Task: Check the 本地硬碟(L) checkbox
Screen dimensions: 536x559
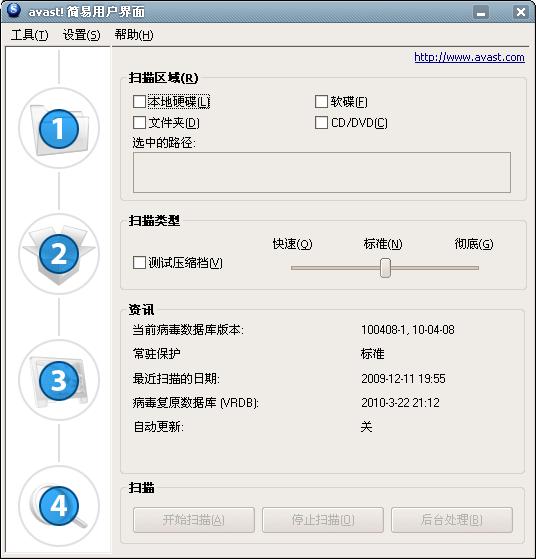Action: tap(139, 102)
